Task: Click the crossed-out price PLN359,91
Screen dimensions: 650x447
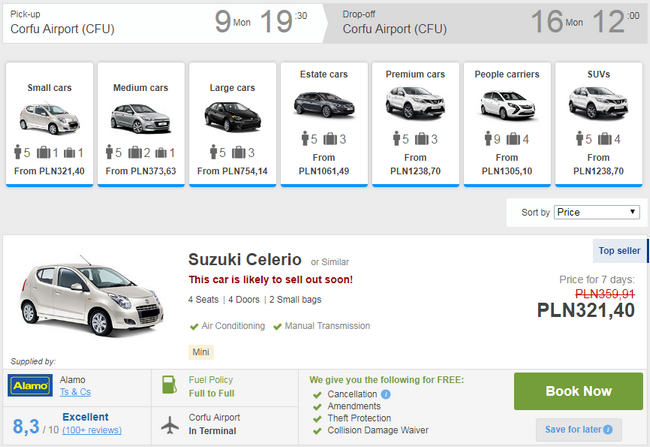Action: 605,294
